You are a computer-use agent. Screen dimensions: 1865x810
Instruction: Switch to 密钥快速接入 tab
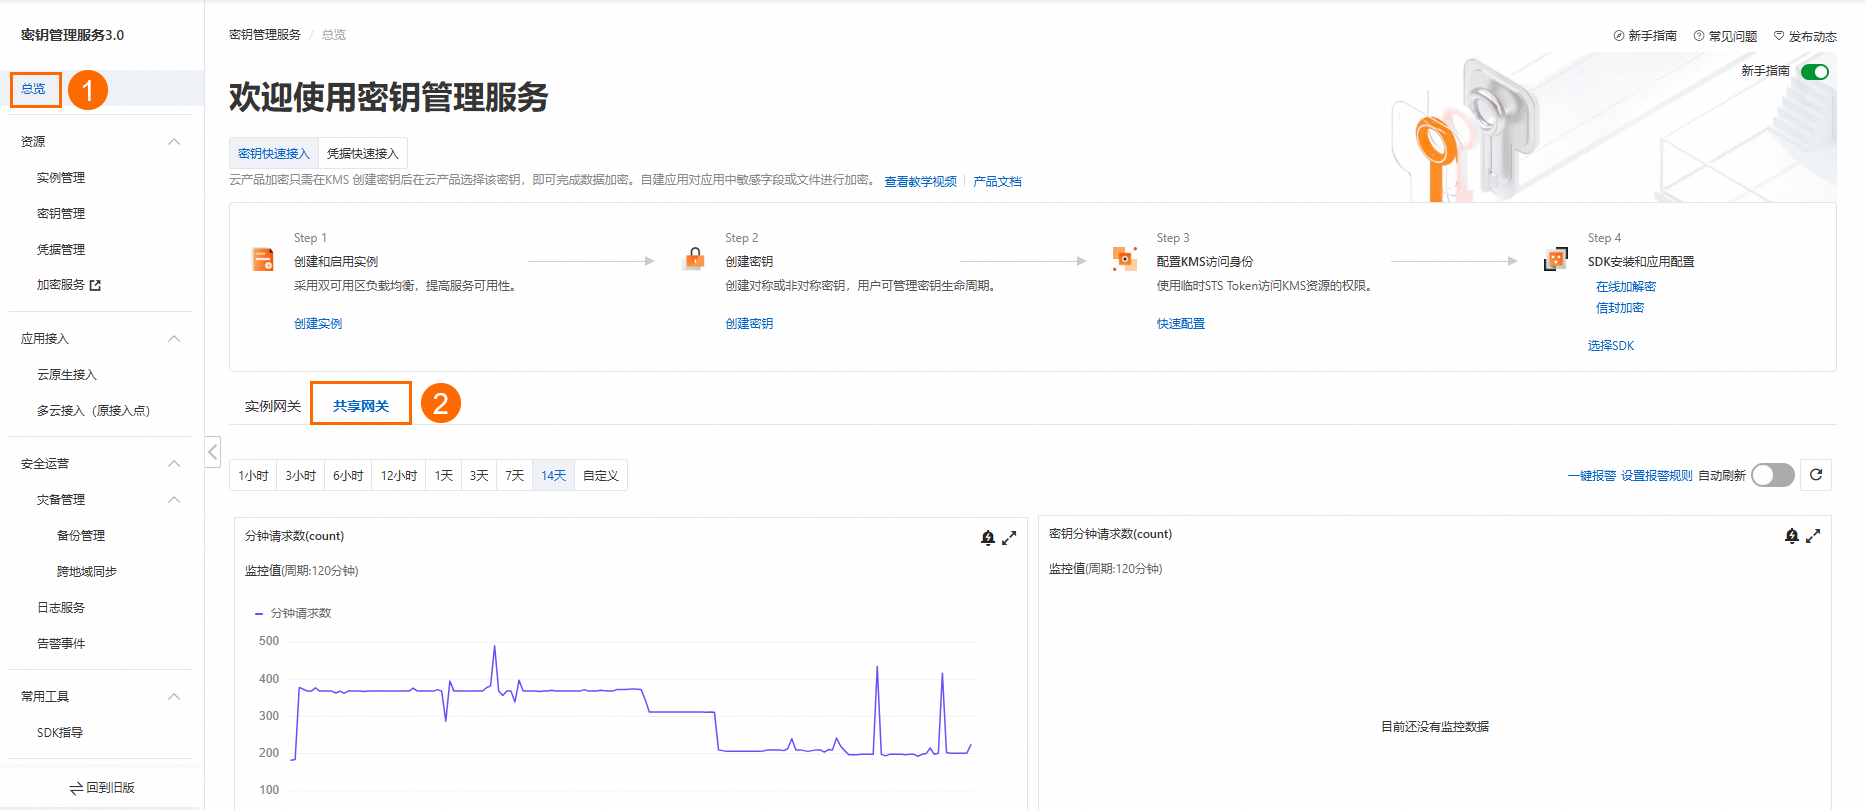274,153
